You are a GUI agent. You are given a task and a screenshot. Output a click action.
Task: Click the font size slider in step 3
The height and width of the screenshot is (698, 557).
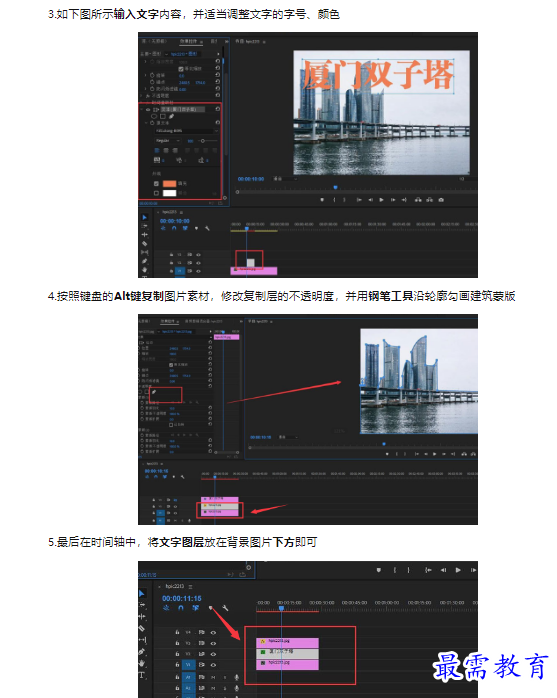pyautogui.click(x=207, y=141)
